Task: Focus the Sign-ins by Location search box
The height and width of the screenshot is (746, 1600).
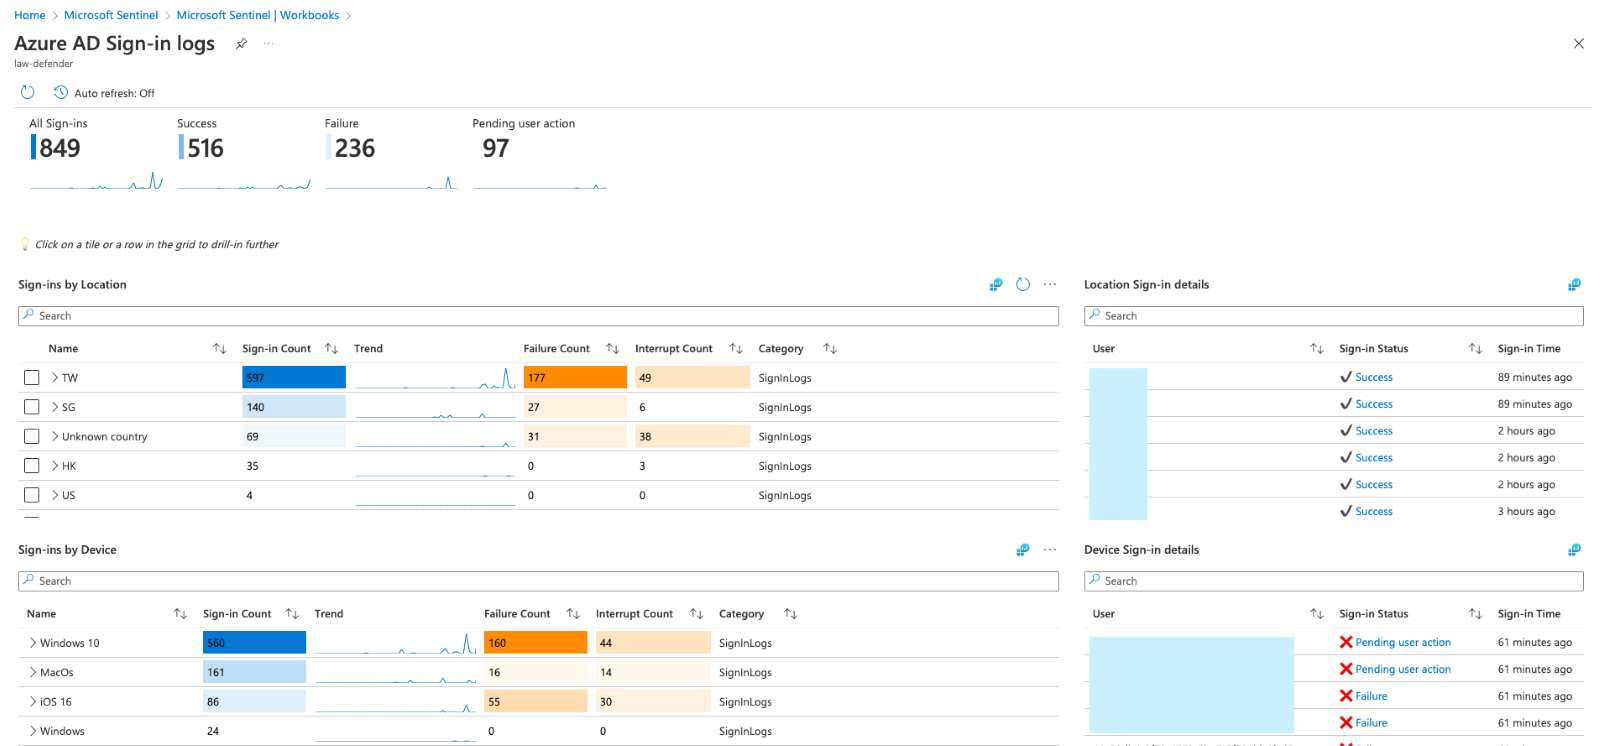Action: 538,316
